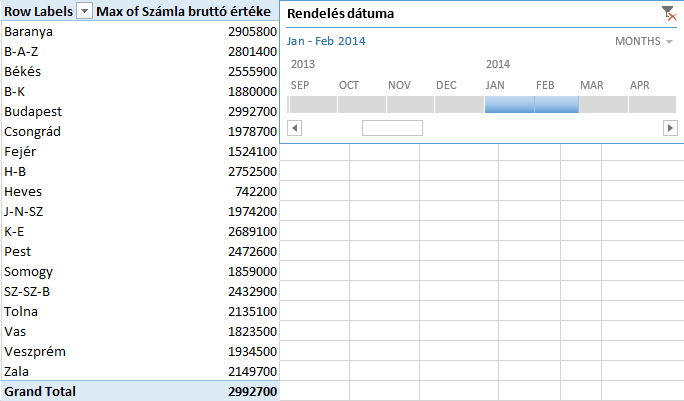This screenshot has height=401, width=684.
Task: Select the JAN 2014 timeline segment
Action: coord(509,105)
